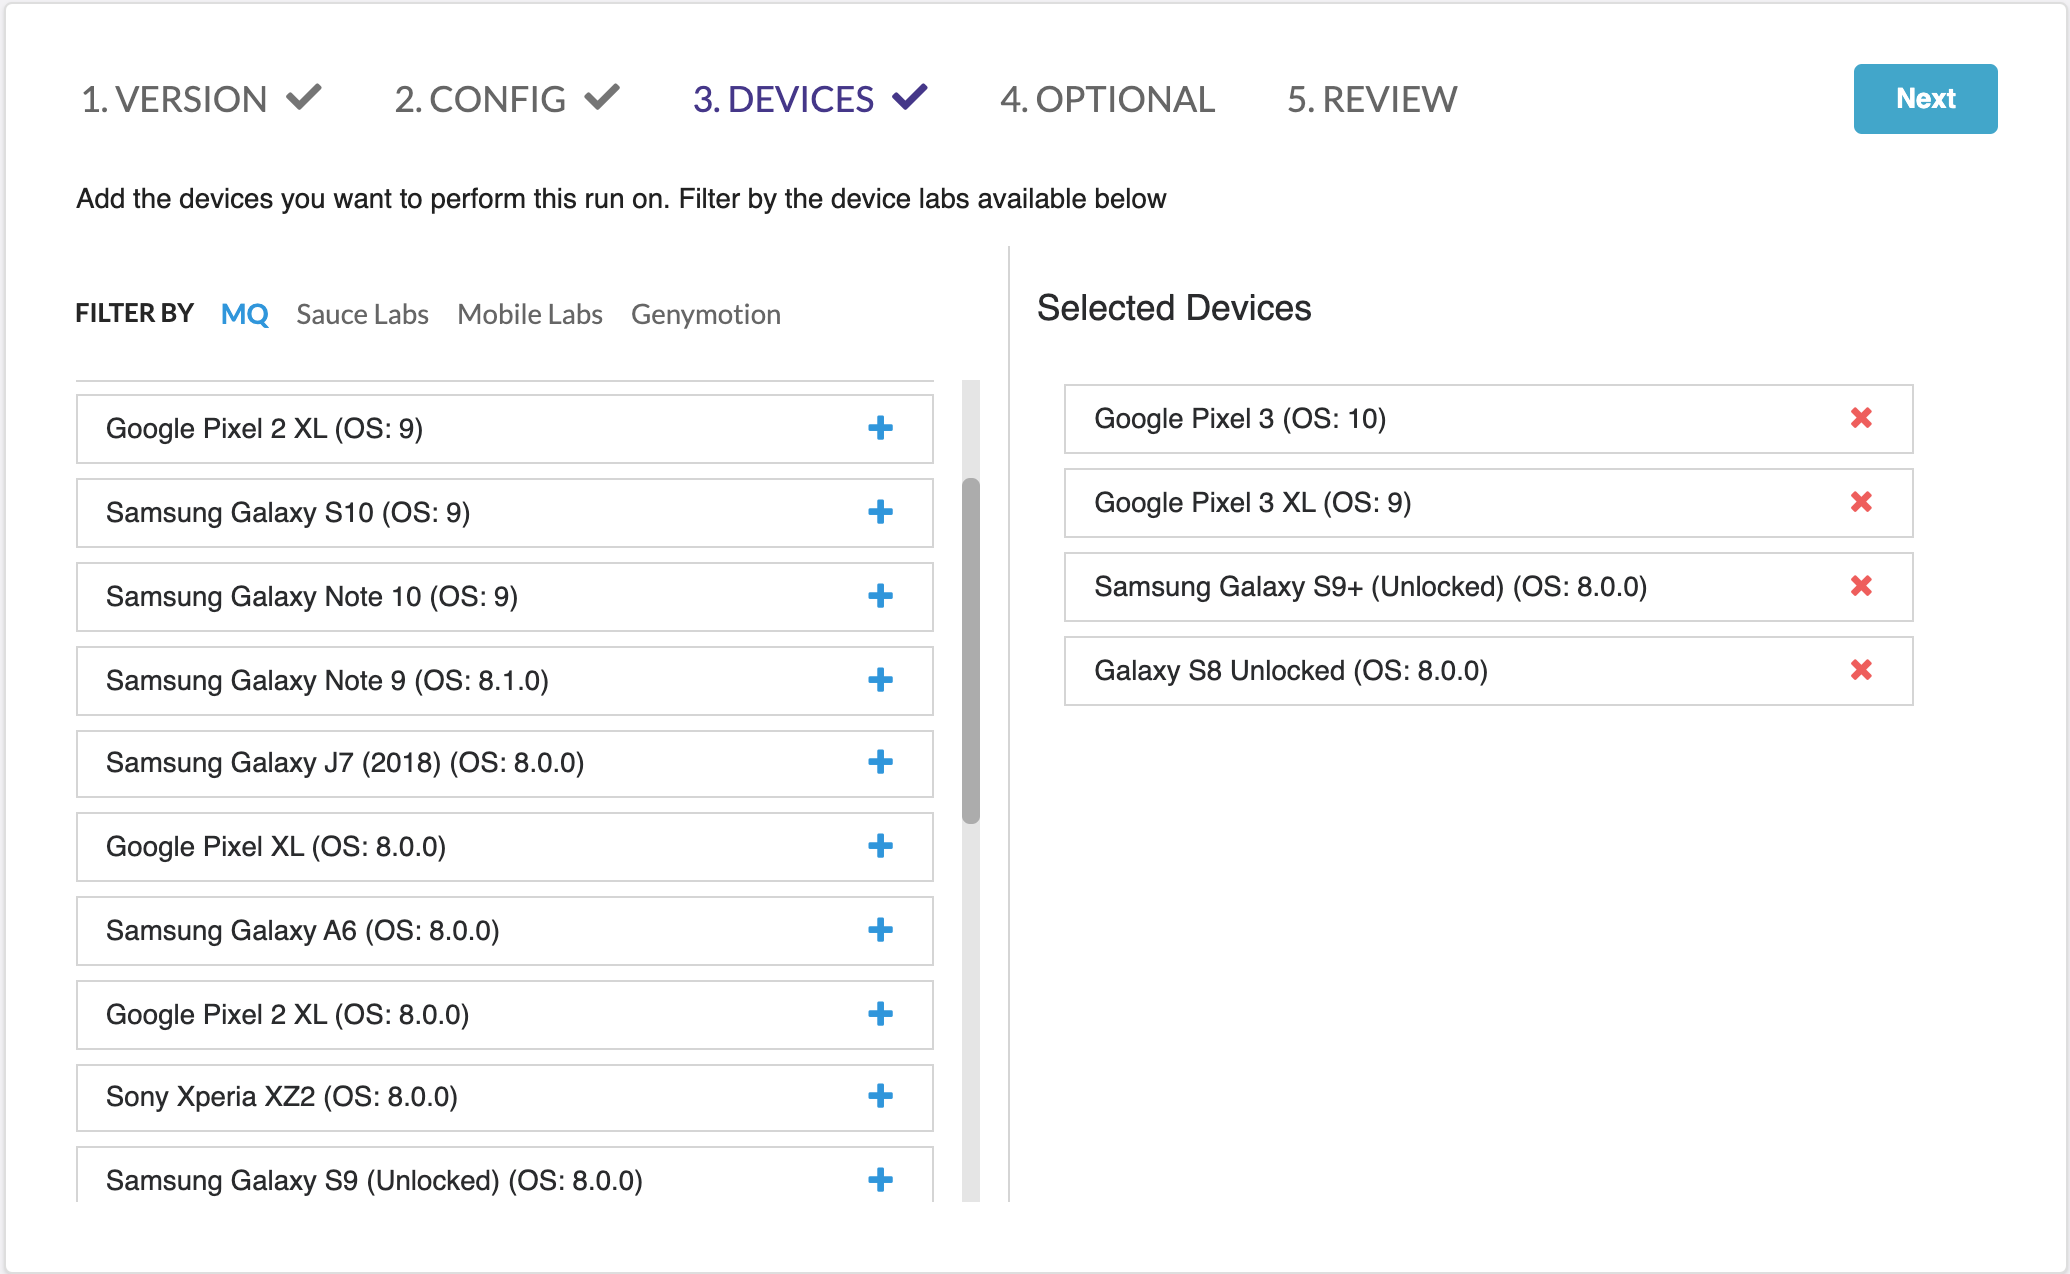The image size is (2070, 1274).
Task: Click the device list scrollbar thumb
Action: [970, 650]
